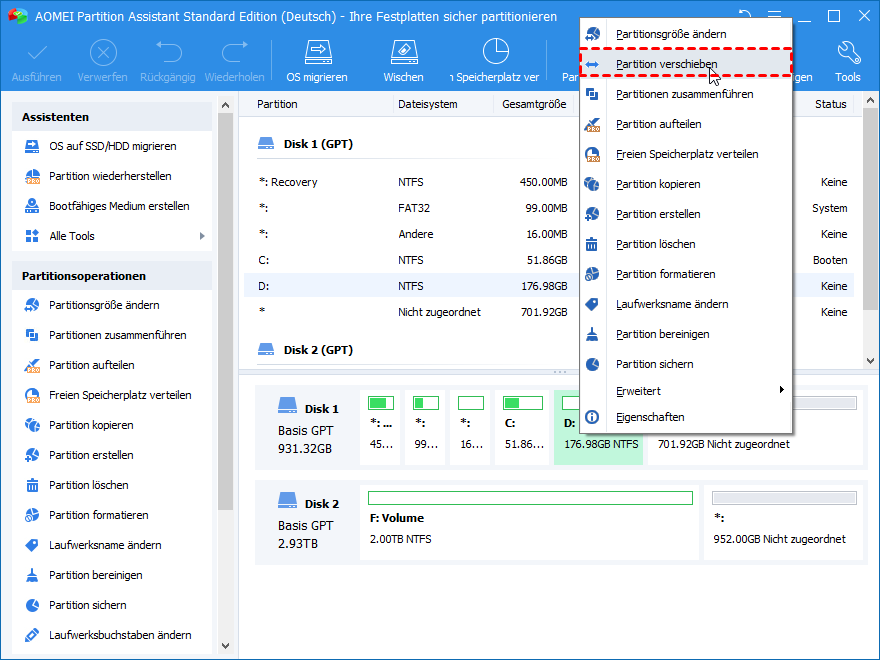Click the Verwerfen toolbar icon

102,53
